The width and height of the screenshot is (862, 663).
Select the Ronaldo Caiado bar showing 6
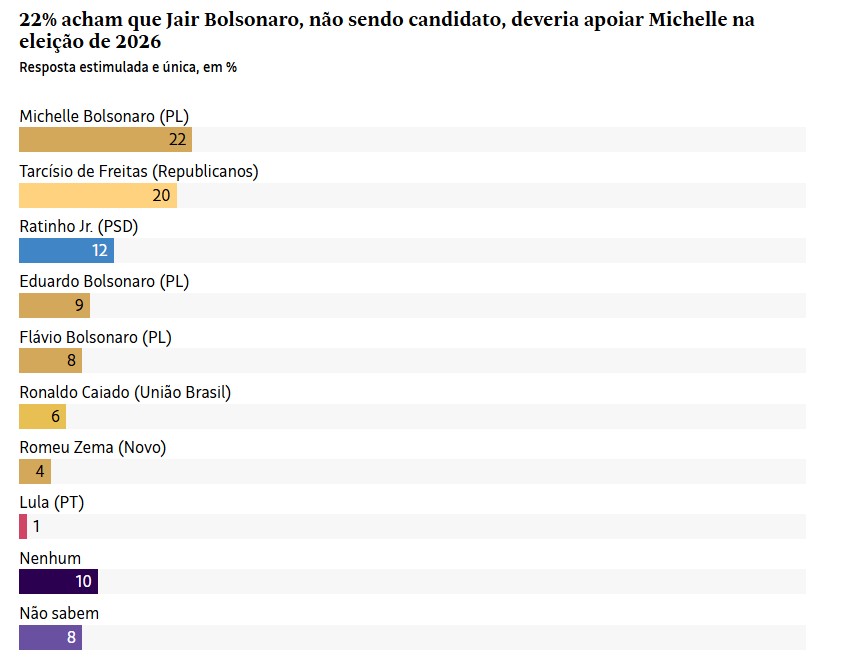[42, 416]
